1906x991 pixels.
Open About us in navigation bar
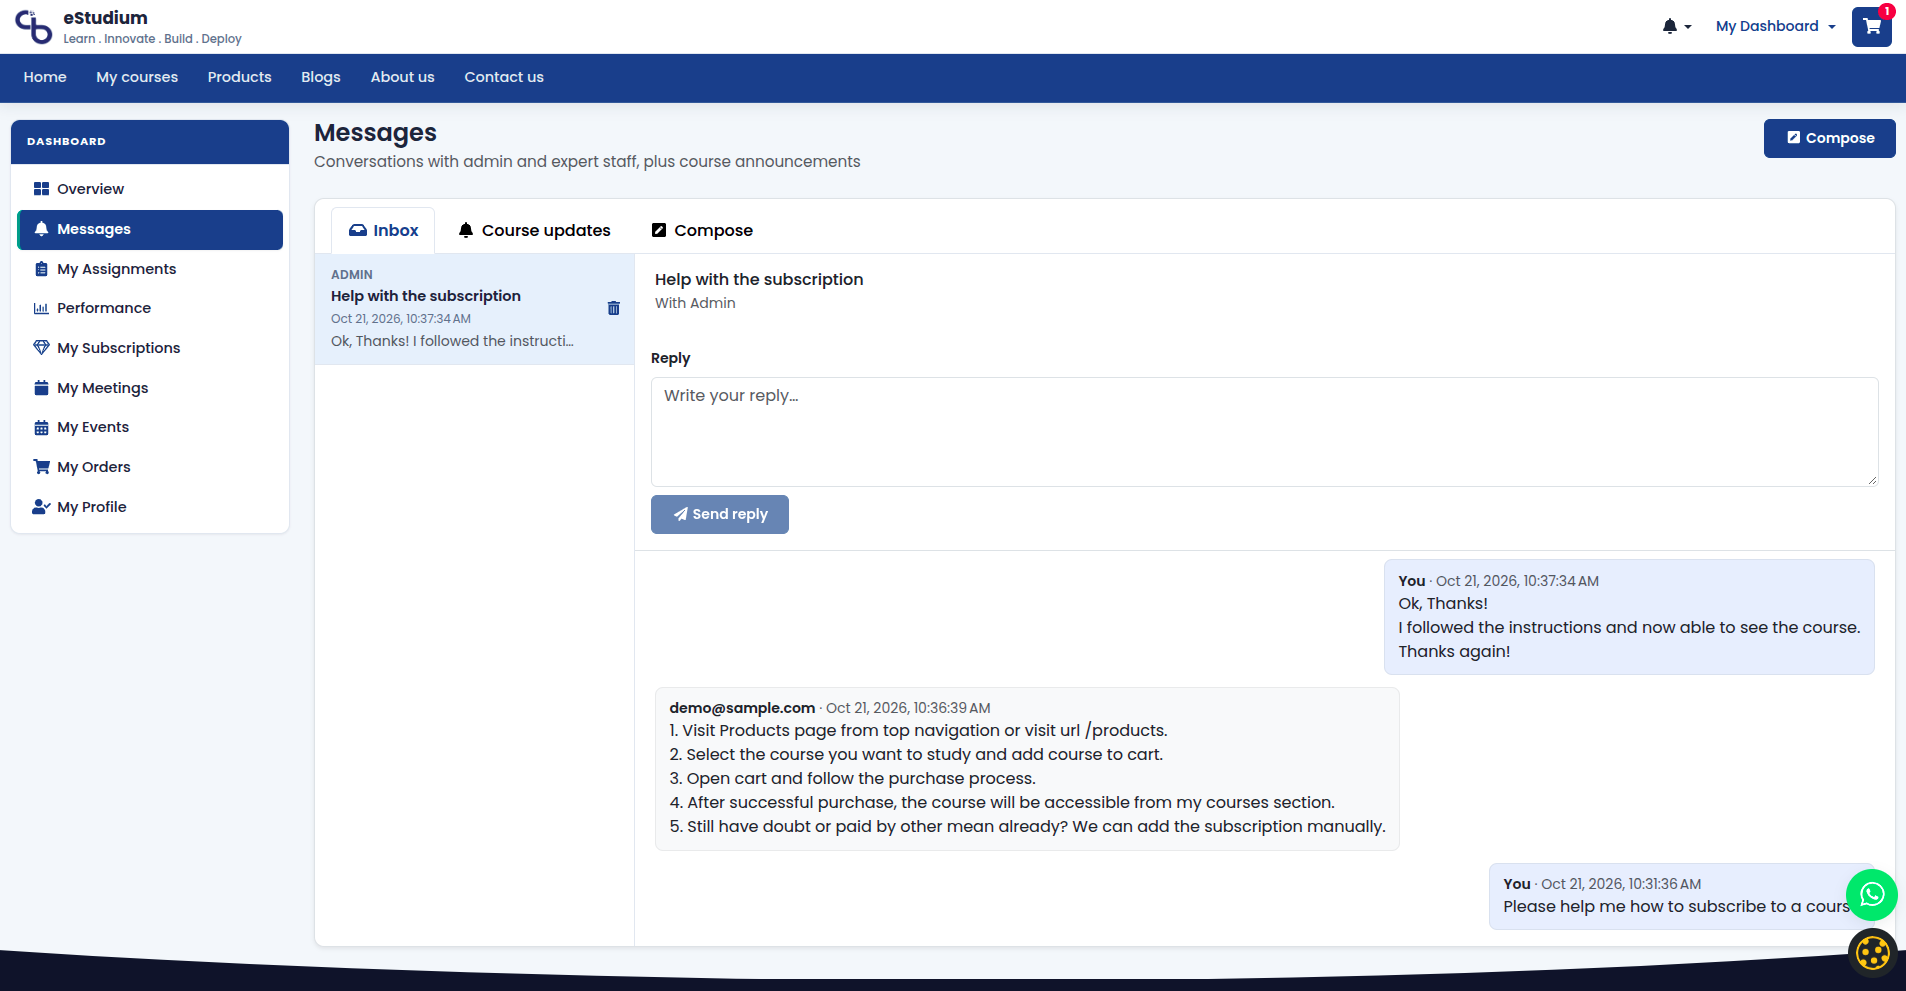[x=403, y=77]
